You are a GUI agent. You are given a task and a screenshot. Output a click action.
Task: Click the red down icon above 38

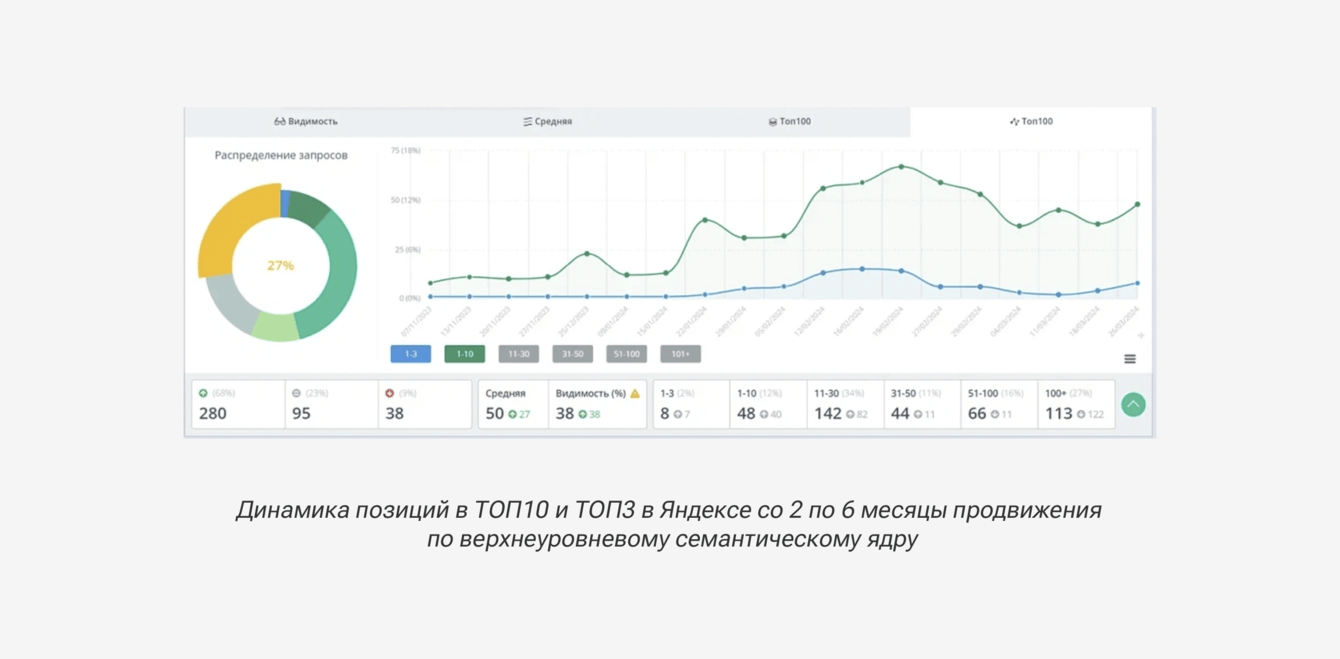coord(390,394)
